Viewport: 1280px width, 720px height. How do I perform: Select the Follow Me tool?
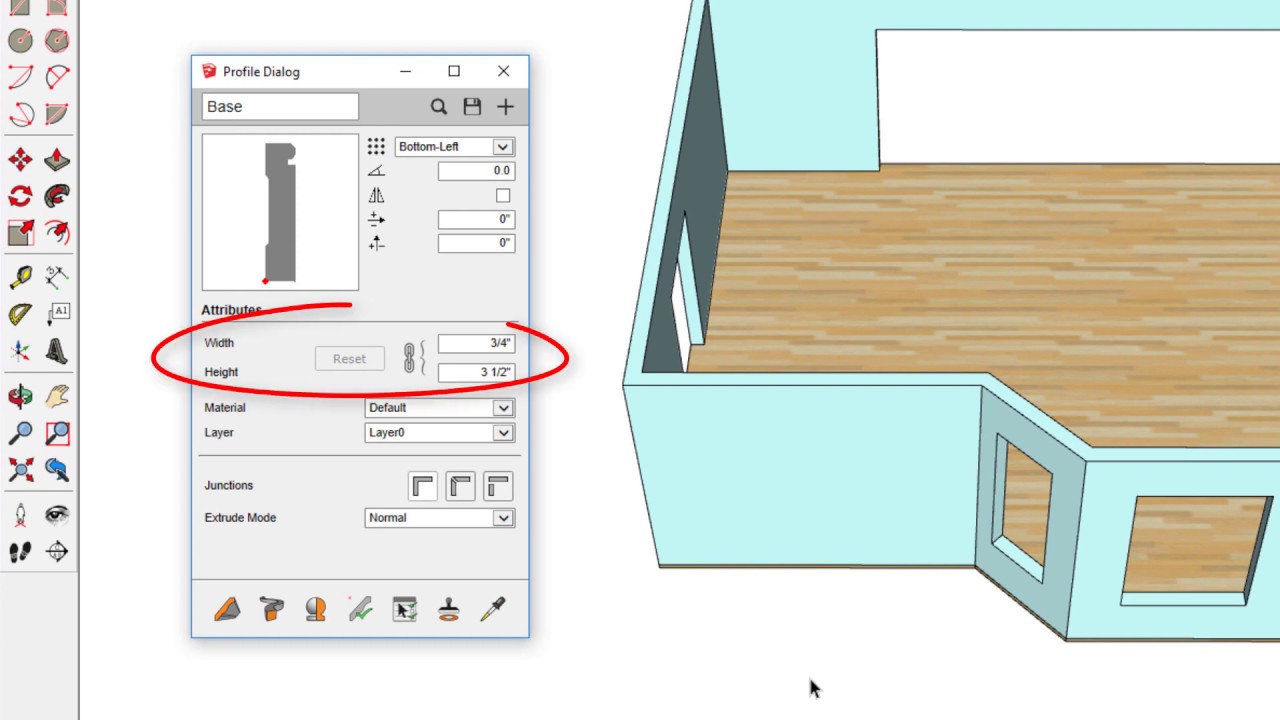click(57, 196)
